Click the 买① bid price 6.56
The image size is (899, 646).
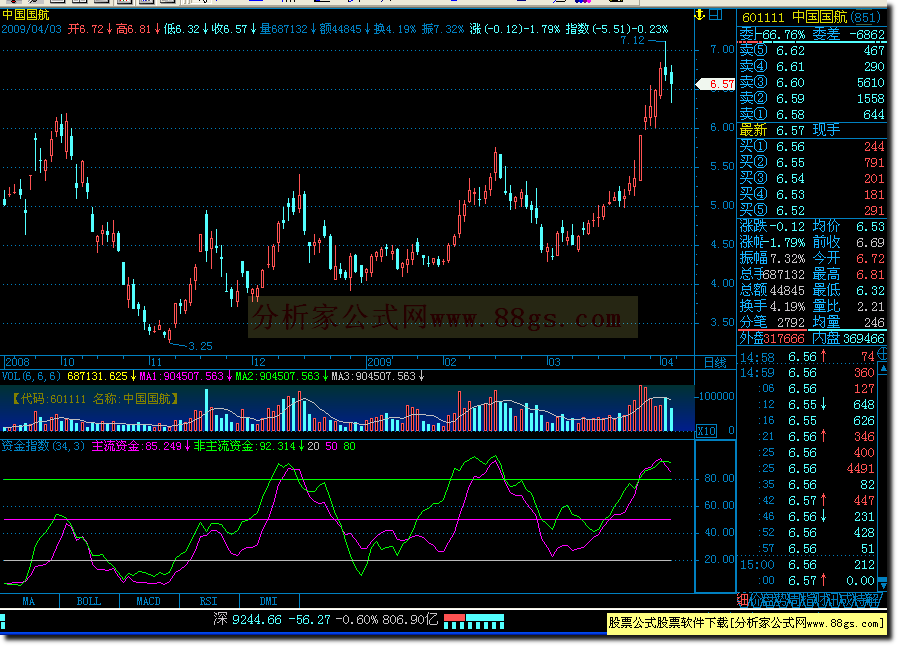(x=790, y=147)
